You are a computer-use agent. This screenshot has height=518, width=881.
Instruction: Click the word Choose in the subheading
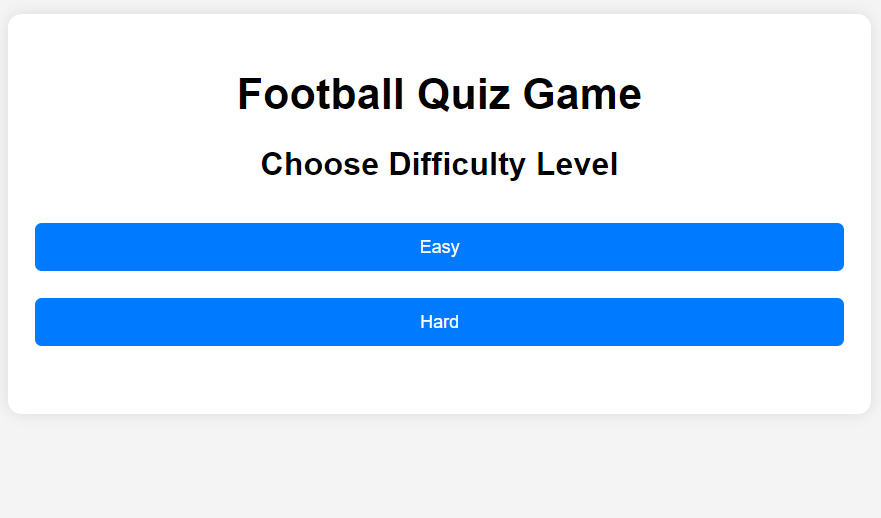pos(320,164)
